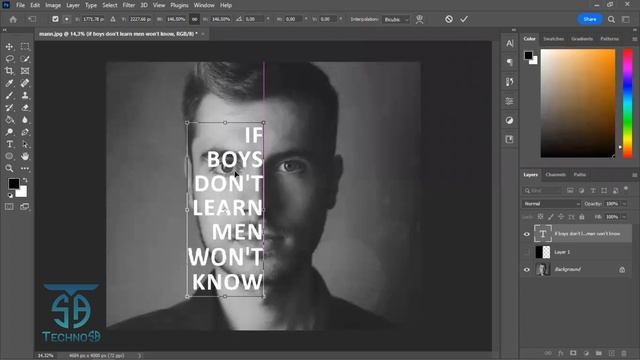Open the layer Kind filter dropdown
This screenshot has height=360, width=640.
[x=542, y=191]
